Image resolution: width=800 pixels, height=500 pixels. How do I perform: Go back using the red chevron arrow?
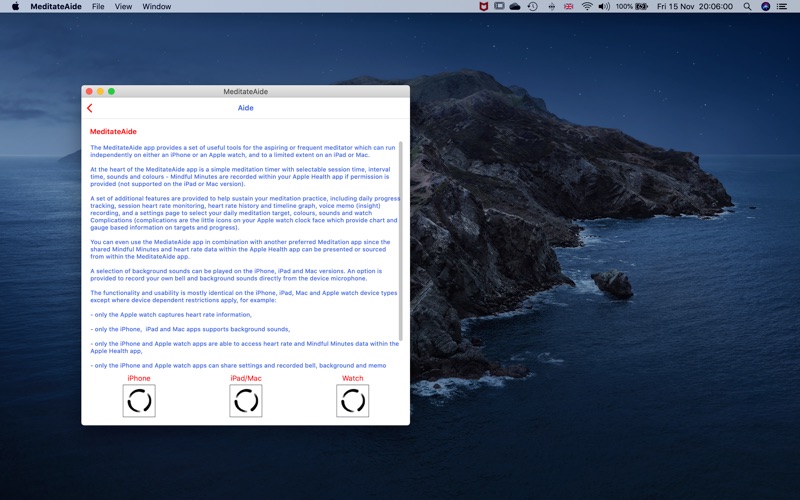tap(90, 108)
